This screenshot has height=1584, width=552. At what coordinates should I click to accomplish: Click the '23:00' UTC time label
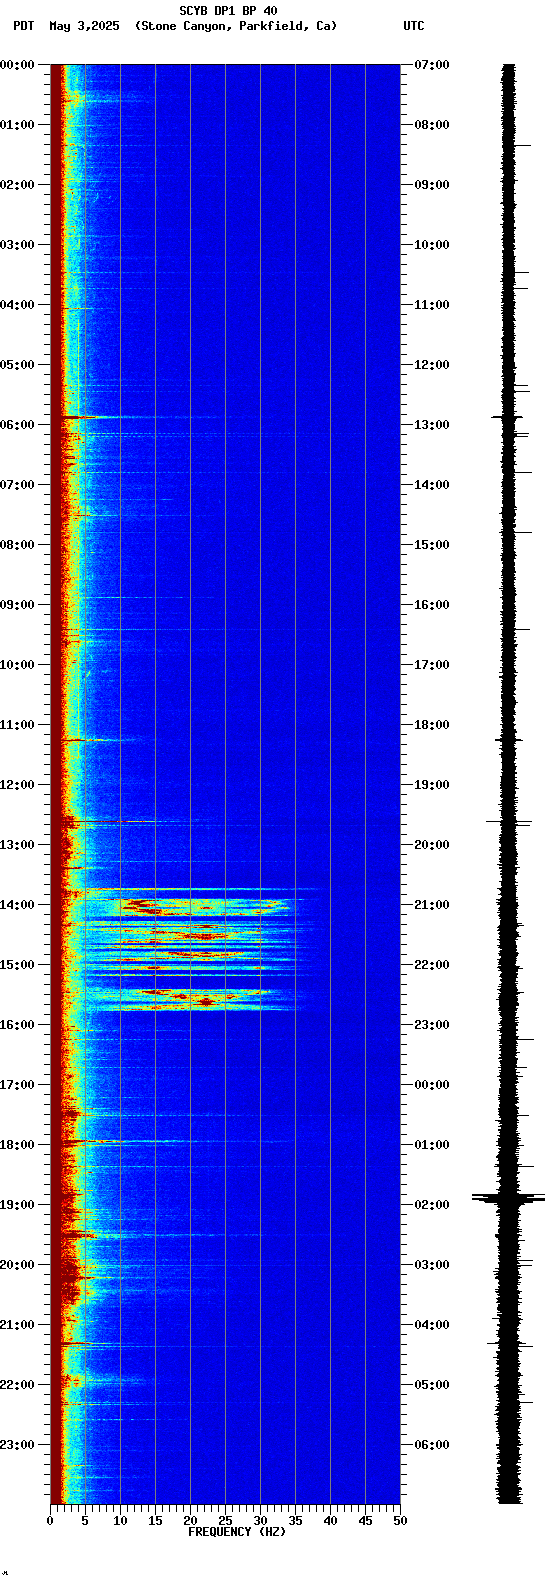click(431, 1025)
